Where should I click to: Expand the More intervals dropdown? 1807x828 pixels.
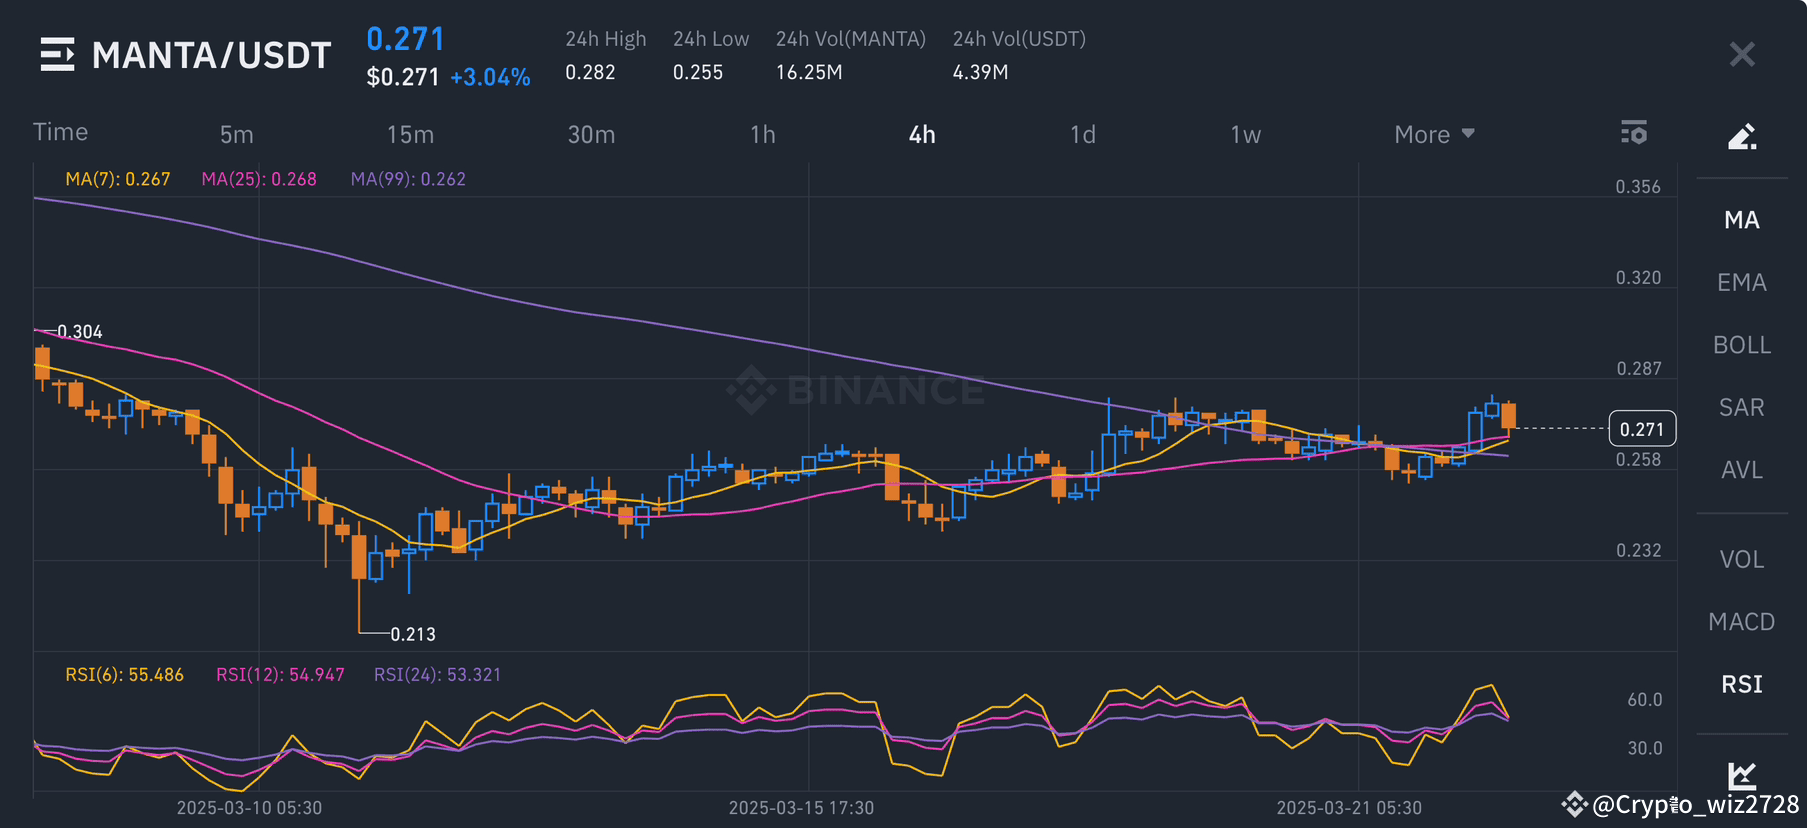1434,134
